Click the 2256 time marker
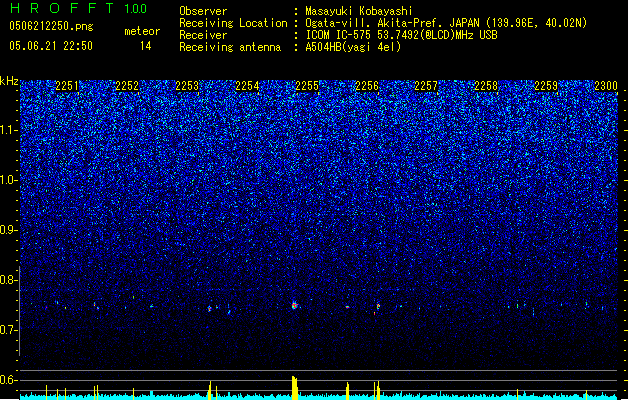Screen dimensions: 629x400 click(x=367, y=86)
